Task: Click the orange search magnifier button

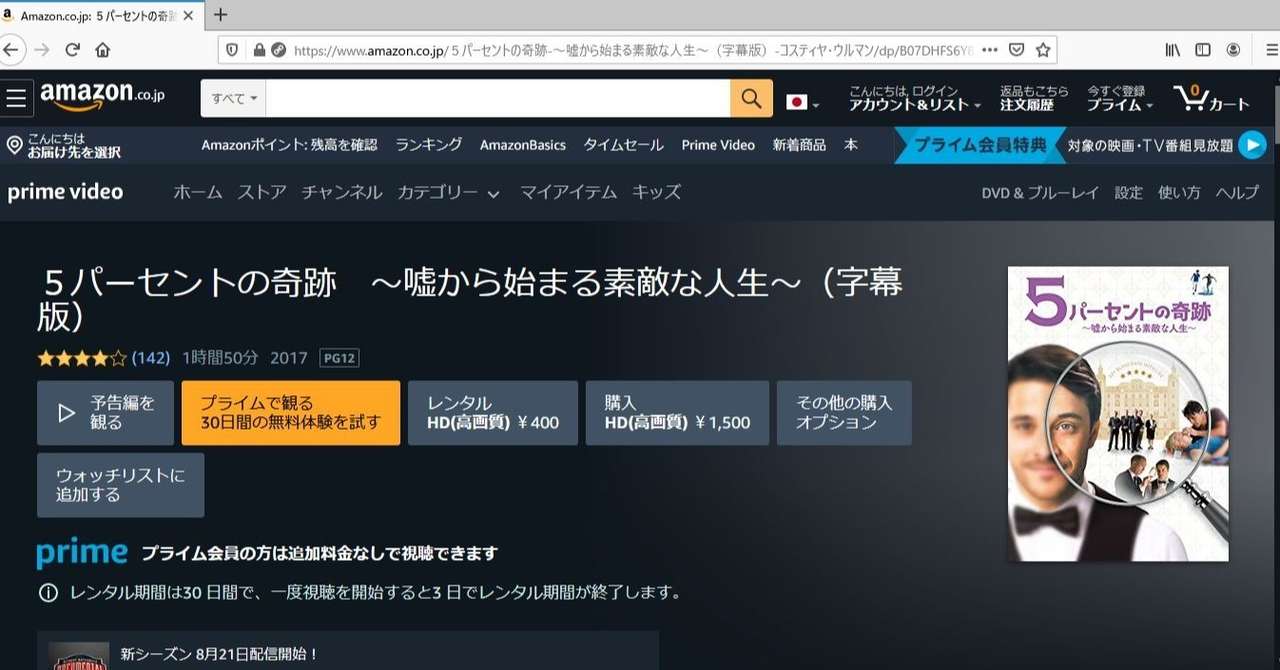Action: pos(752,98)
